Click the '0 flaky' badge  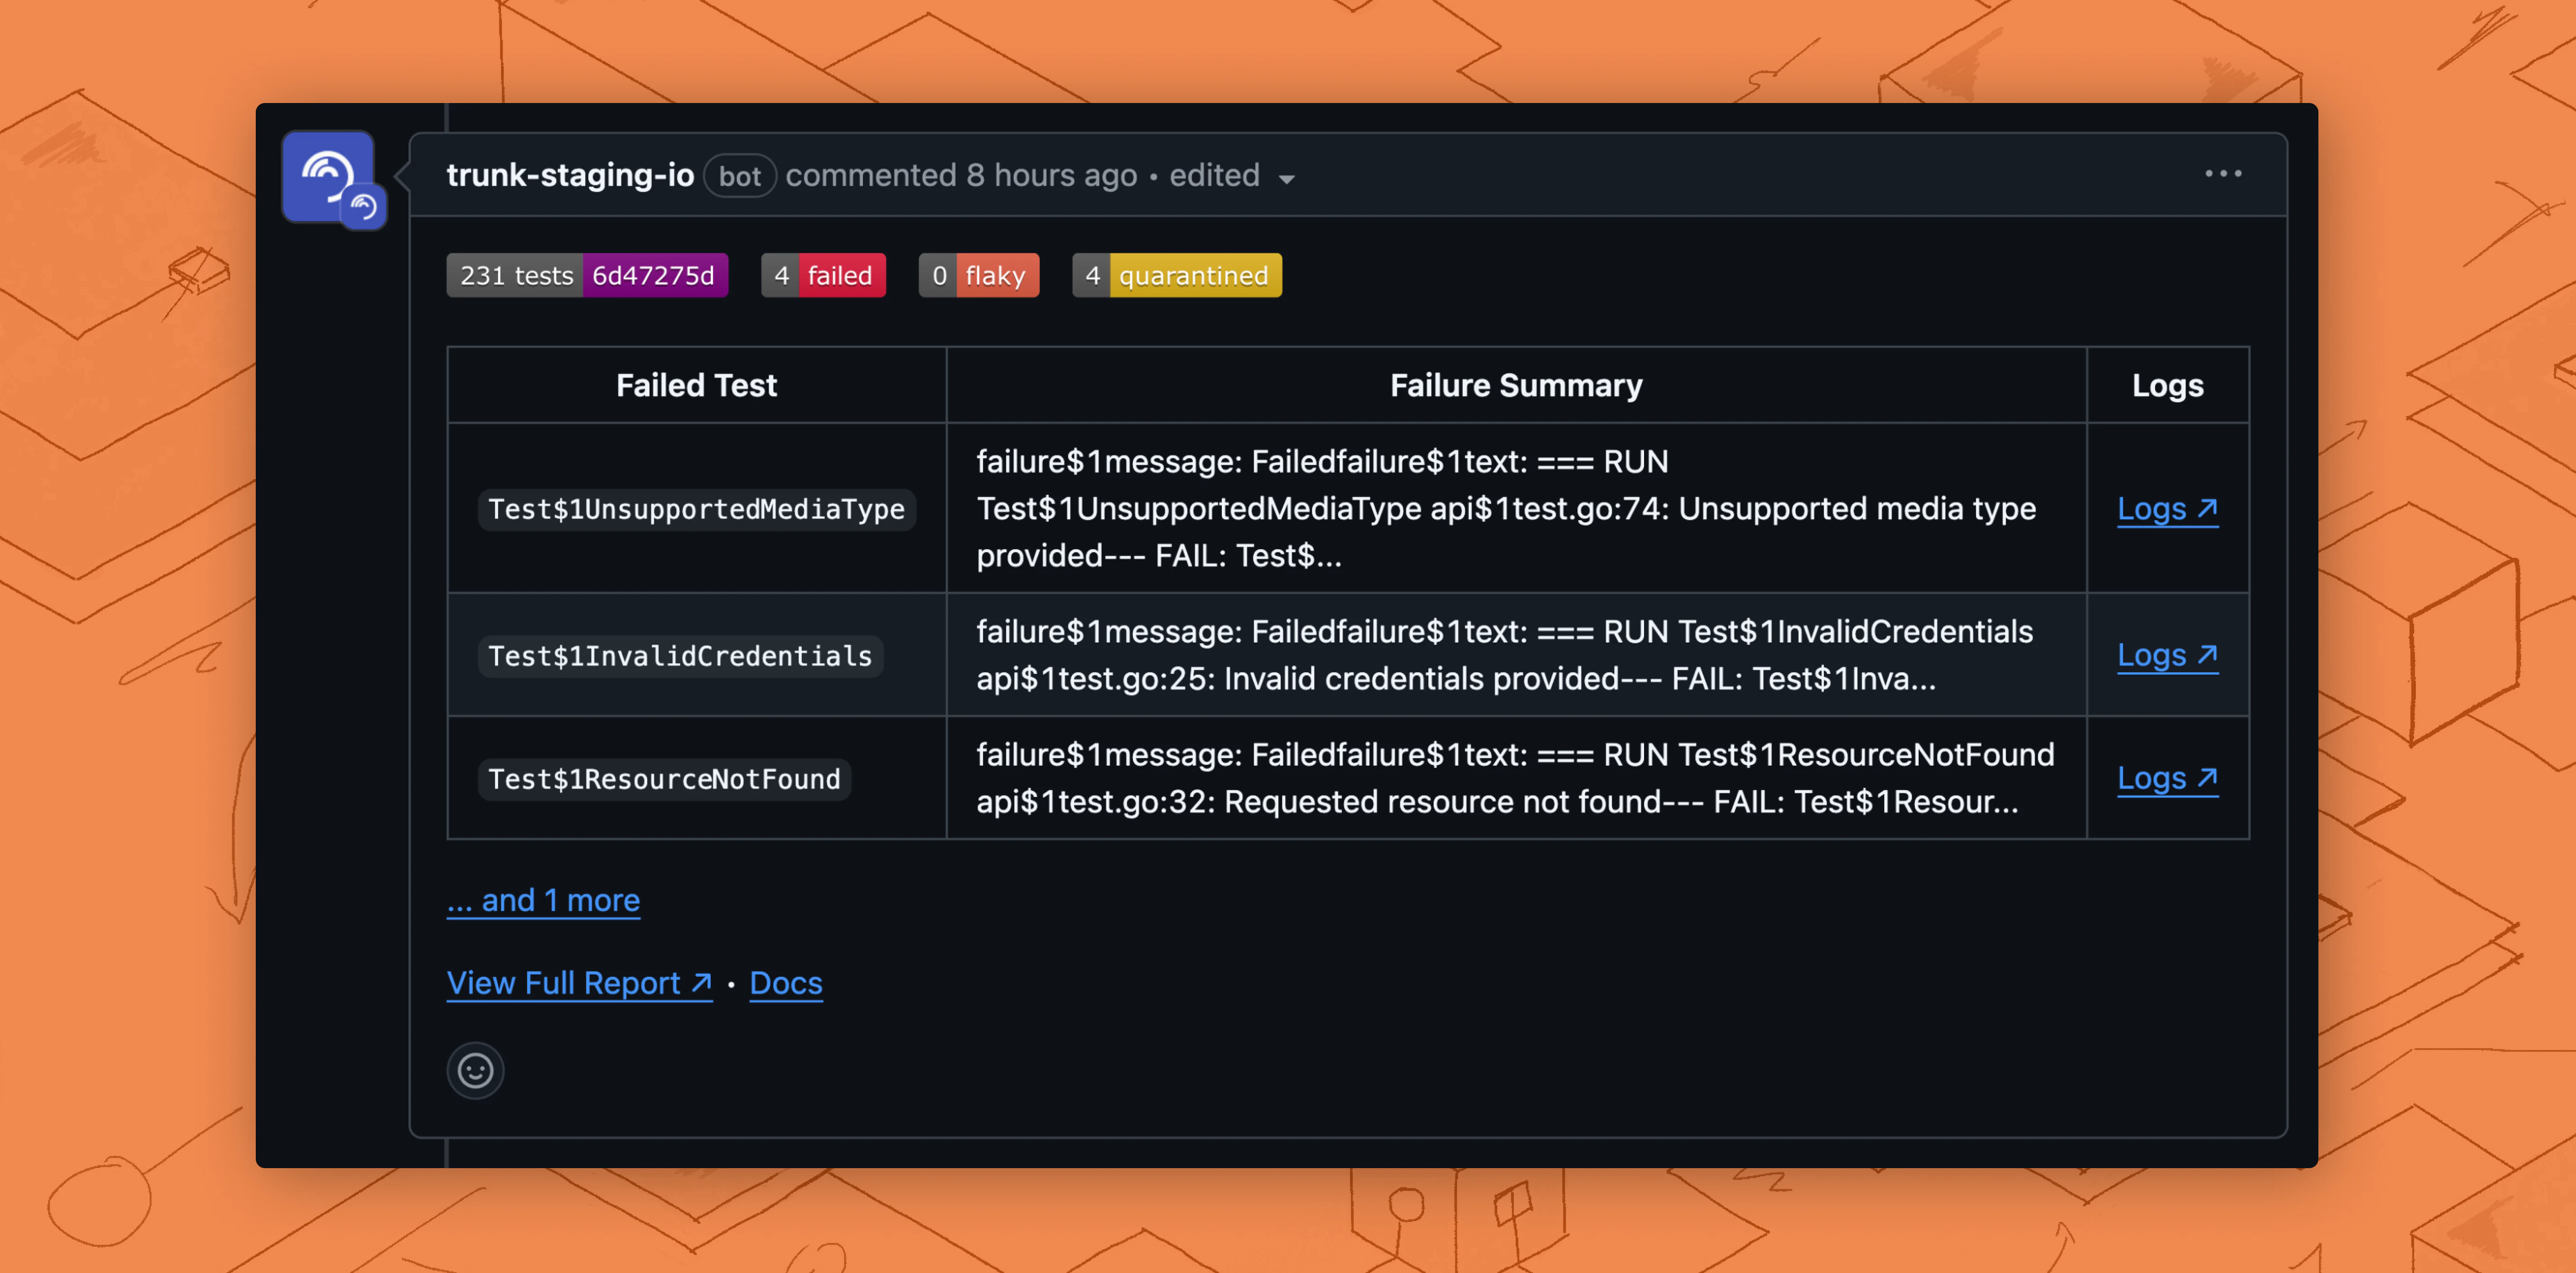point(979,275)
